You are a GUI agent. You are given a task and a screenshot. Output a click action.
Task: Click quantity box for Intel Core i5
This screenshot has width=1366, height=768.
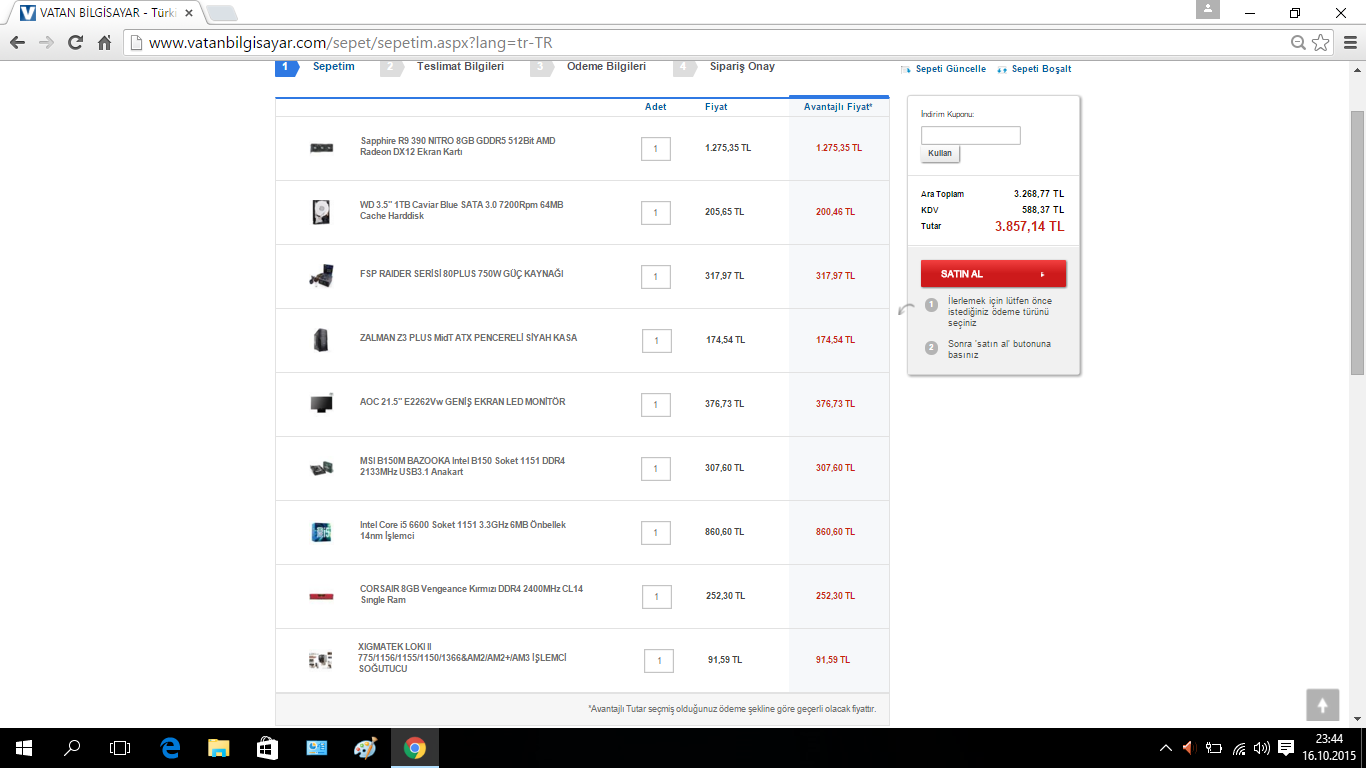(x=656, y=532)
